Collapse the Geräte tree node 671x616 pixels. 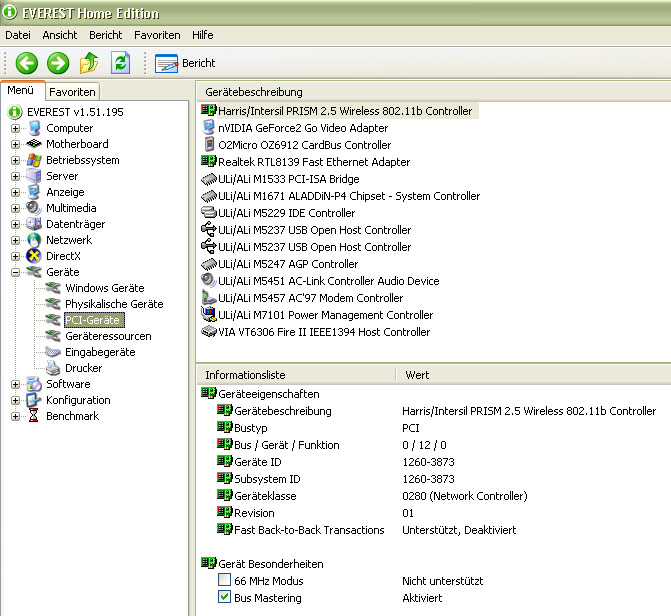coord(15,273)
